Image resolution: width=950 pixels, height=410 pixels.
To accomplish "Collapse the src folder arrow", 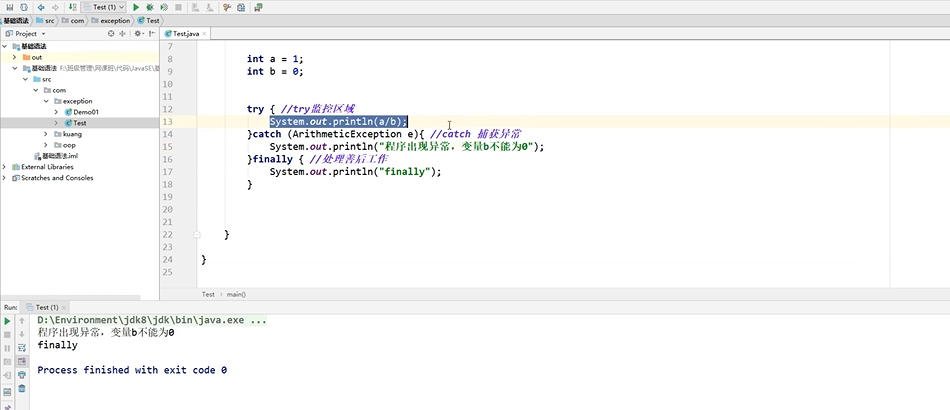I will [25, 79].
